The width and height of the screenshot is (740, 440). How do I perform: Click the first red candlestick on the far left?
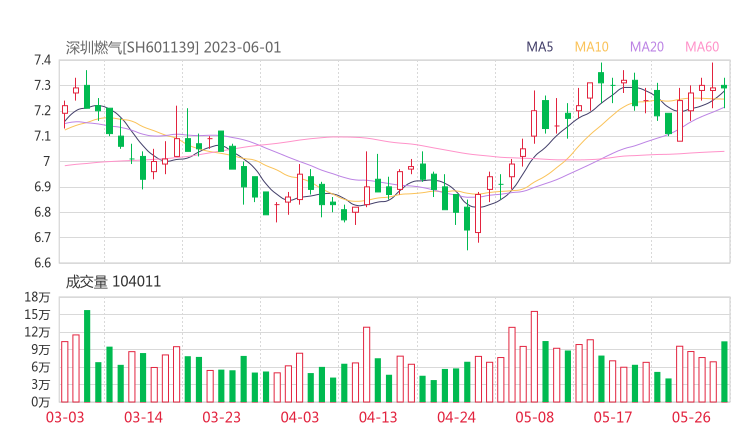click(65, 109)
